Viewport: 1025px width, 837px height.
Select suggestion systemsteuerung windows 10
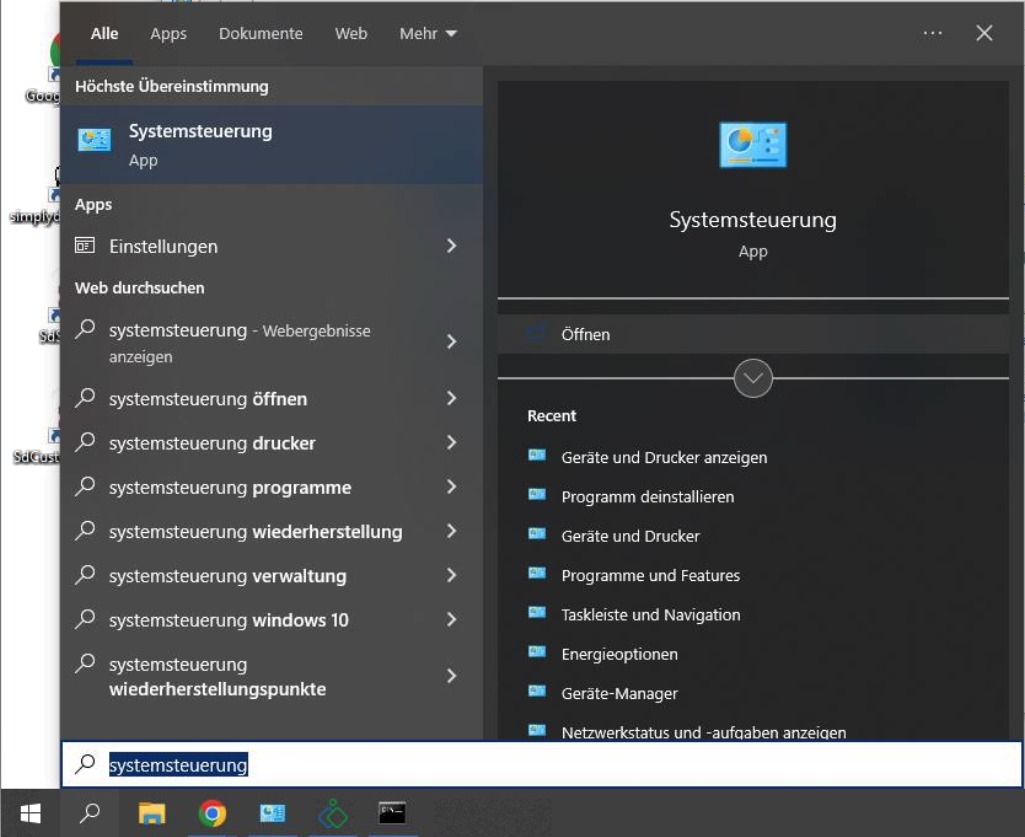[x=229, y=619]
